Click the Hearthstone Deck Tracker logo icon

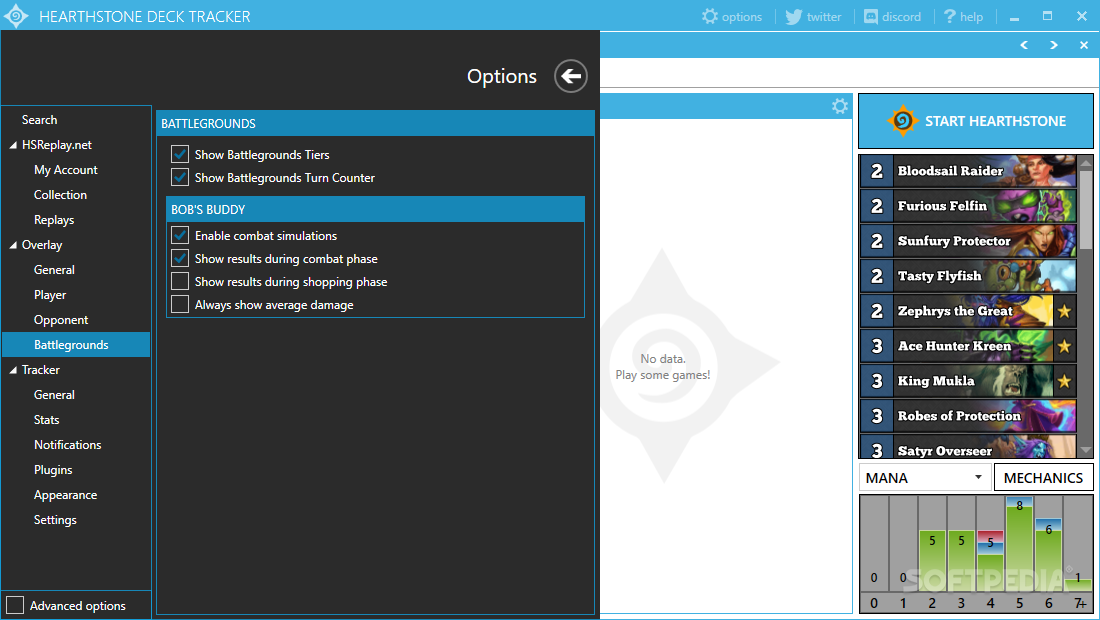pos(15,15)
